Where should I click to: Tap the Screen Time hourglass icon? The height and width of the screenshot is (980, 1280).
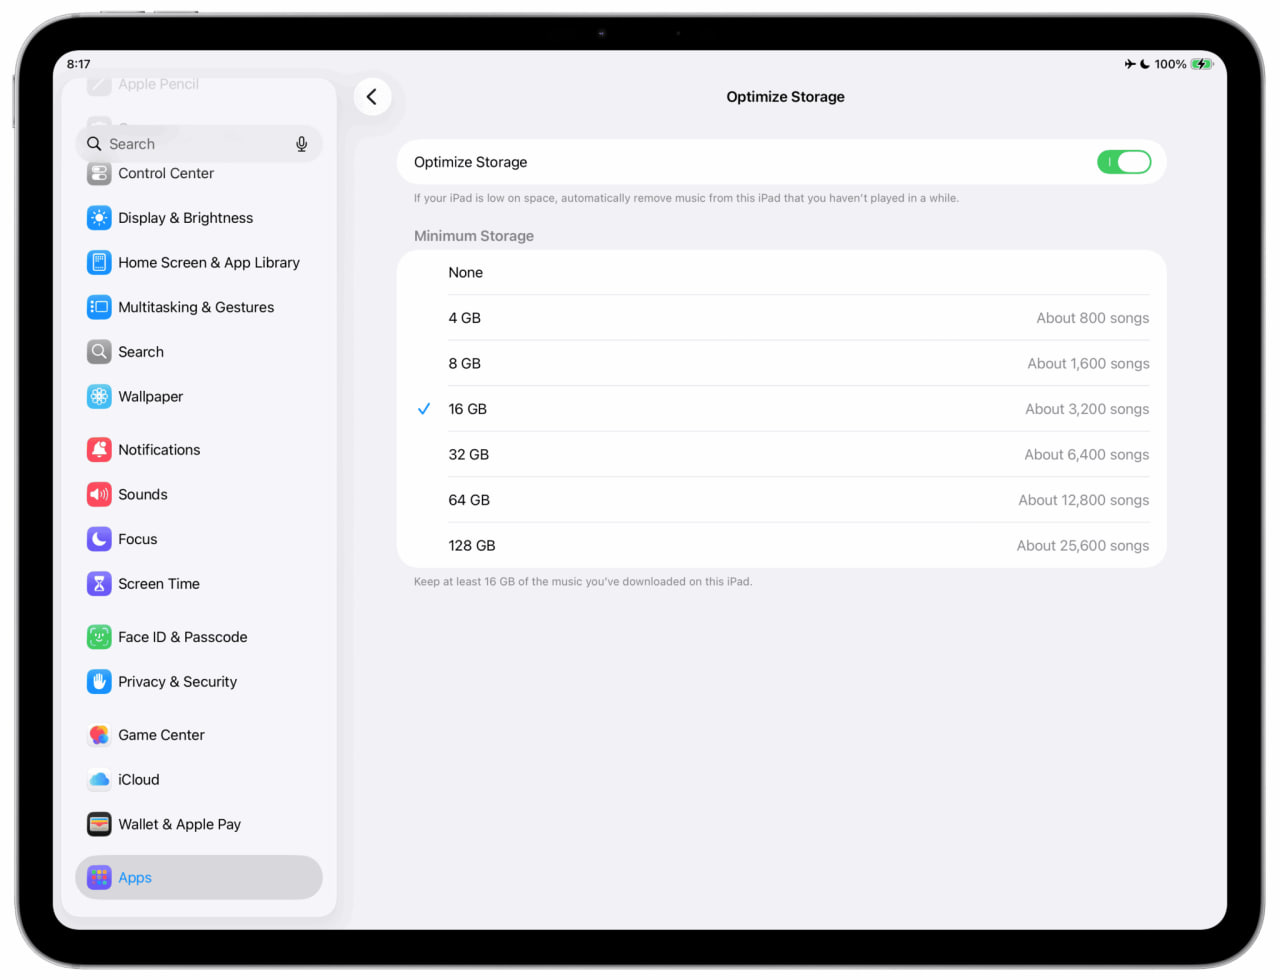tap(99, 584)
